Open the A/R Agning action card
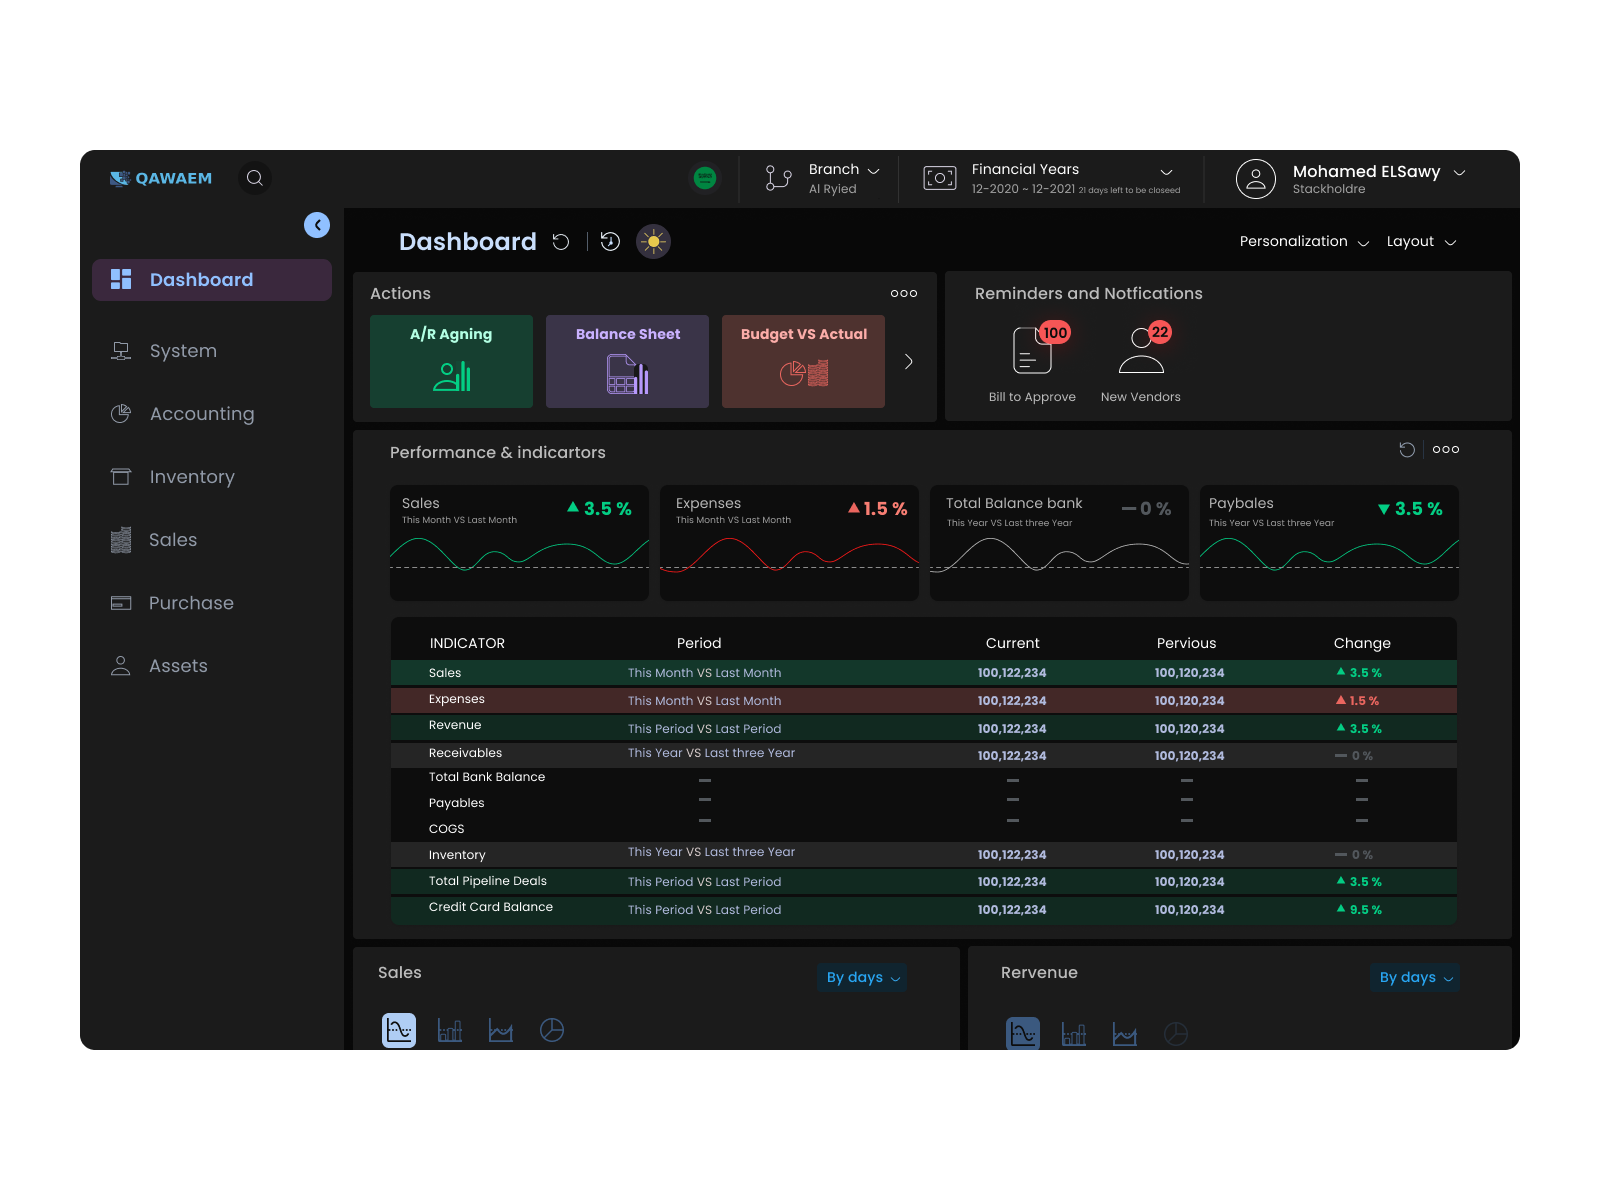Screen dimensions: 1600x1200 point(451,361)
